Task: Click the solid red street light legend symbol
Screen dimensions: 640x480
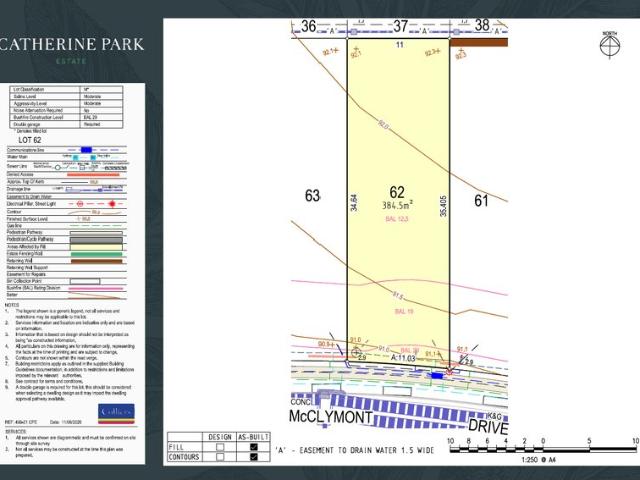Action: click(x=112, y=204)
